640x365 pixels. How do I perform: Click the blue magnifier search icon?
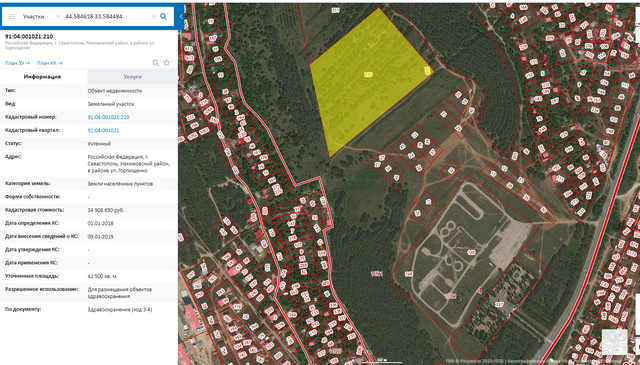pyautogui.click(x=163, y=16)
